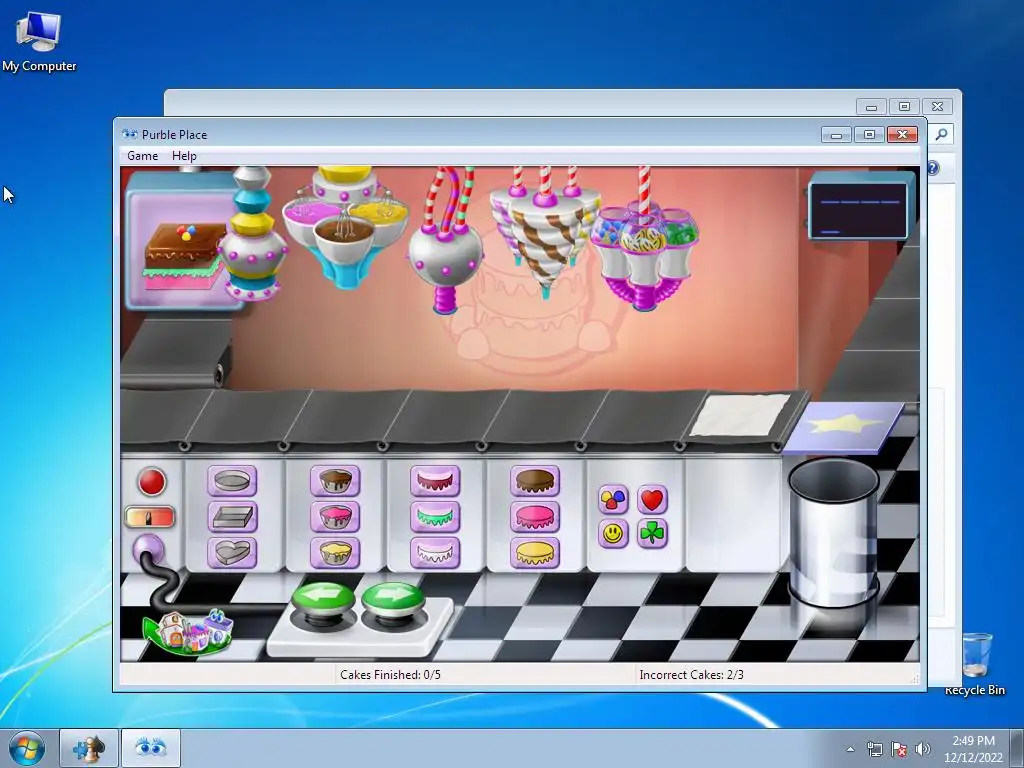This screenshot has width=1024, height=768.
Task: Open the Help menu
Action: 184,155
